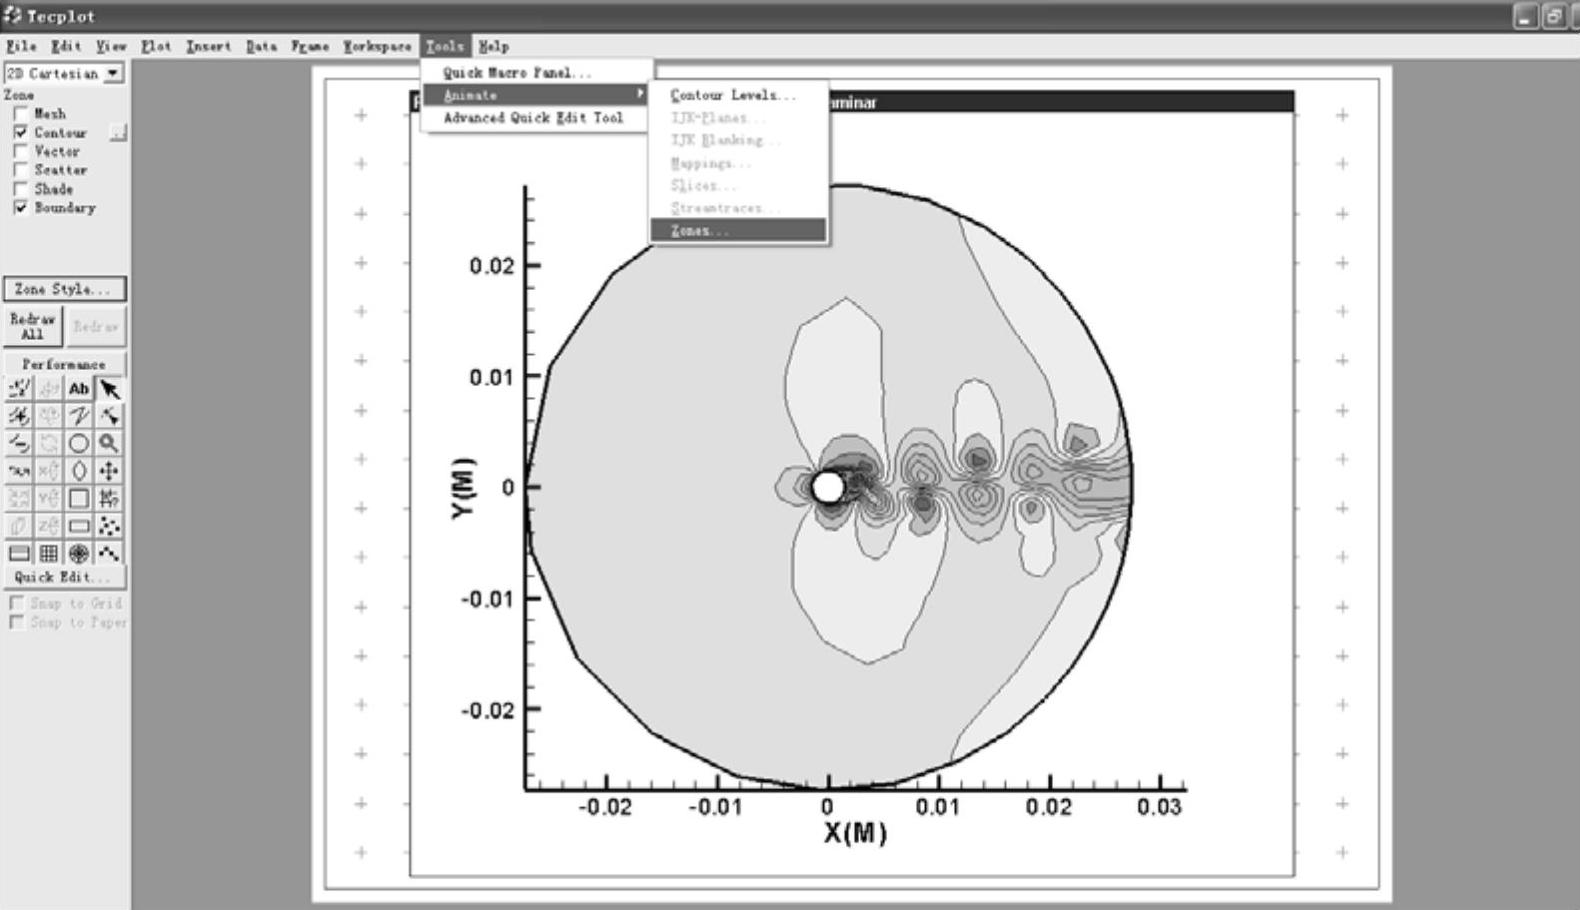This screenshot has width=1580, height=910.
Task: Click the greyed Redraw button
Action: click(x=96, y=327)
